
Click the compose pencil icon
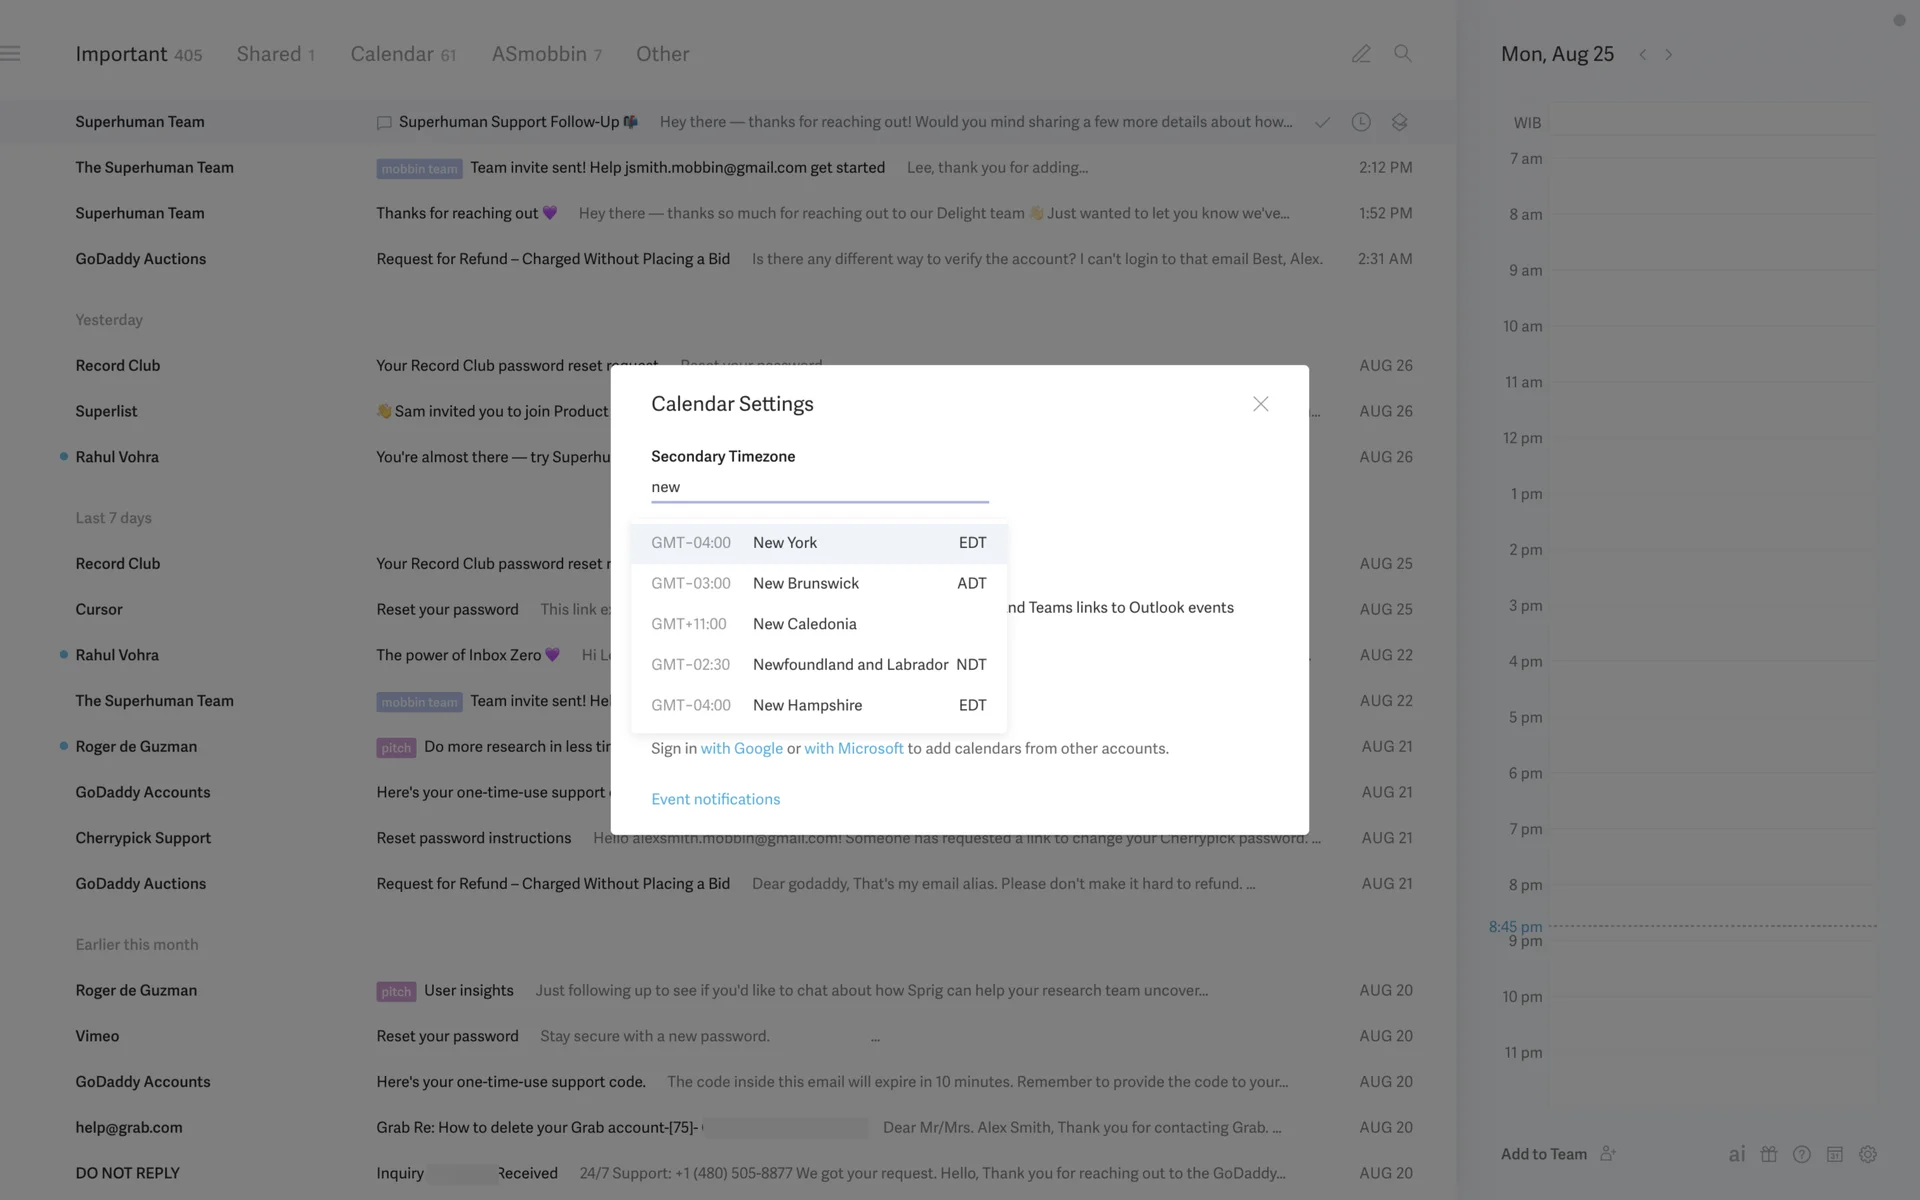[1361, 54]
